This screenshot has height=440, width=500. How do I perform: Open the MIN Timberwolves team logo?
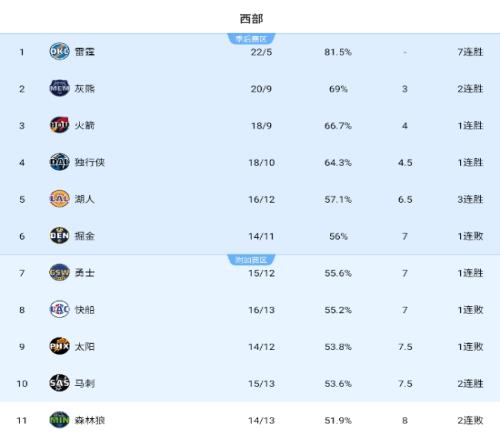59,420
